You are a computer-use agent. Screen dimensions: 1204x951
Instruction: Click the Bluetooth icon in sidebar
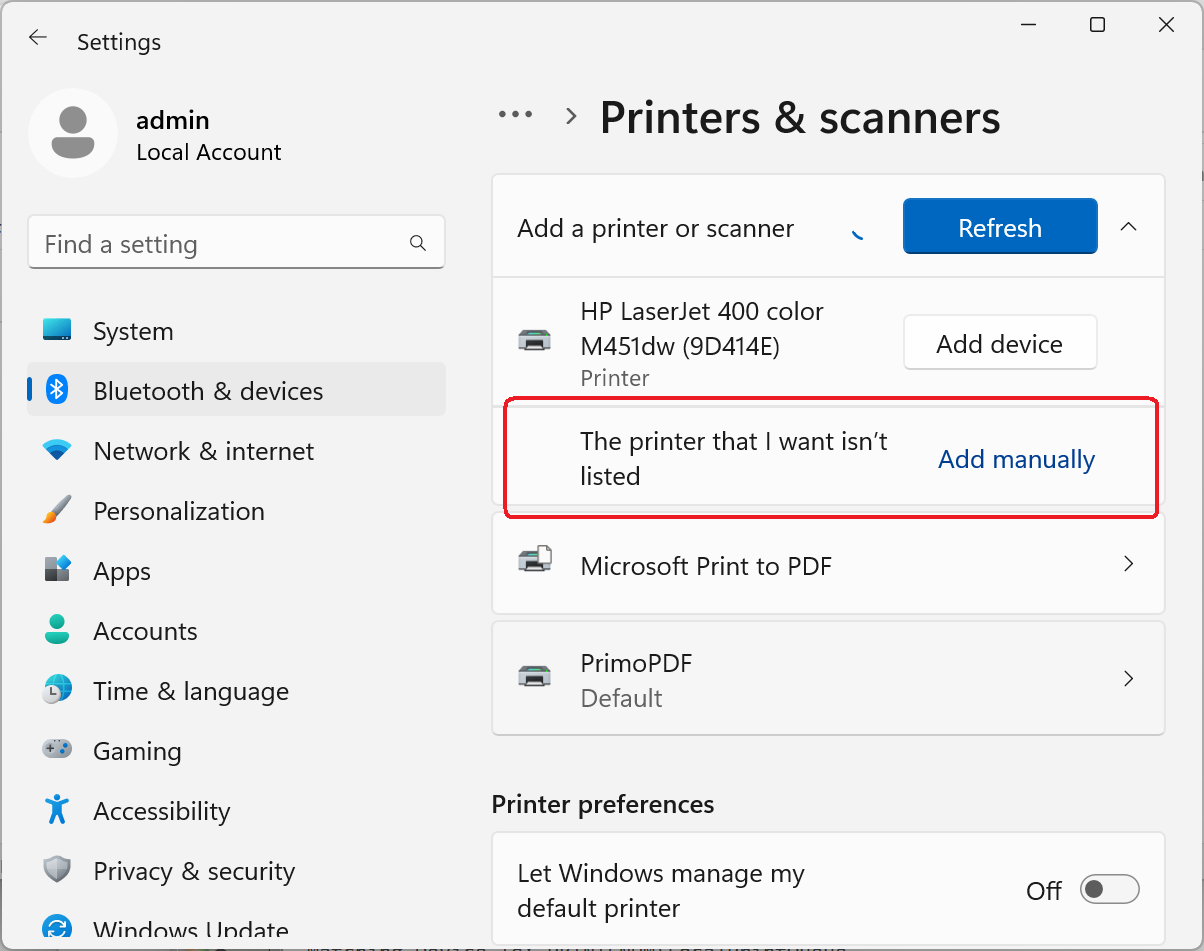tap(57, 390)
